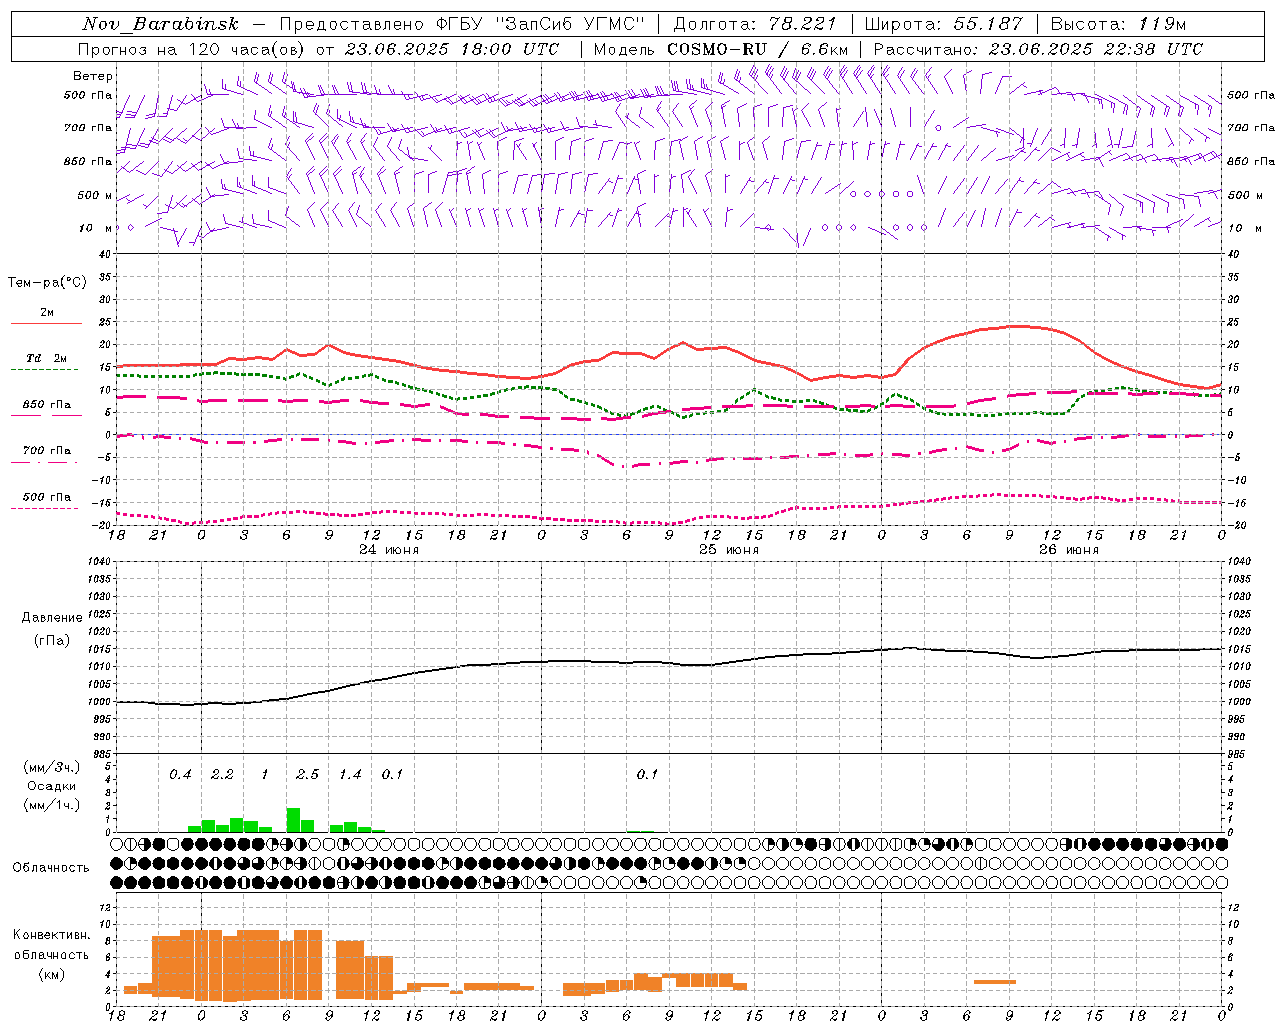Select the '(гПа)' unit under Давление
Screen dimensions: 1280x1024
[x=52, y=640]
